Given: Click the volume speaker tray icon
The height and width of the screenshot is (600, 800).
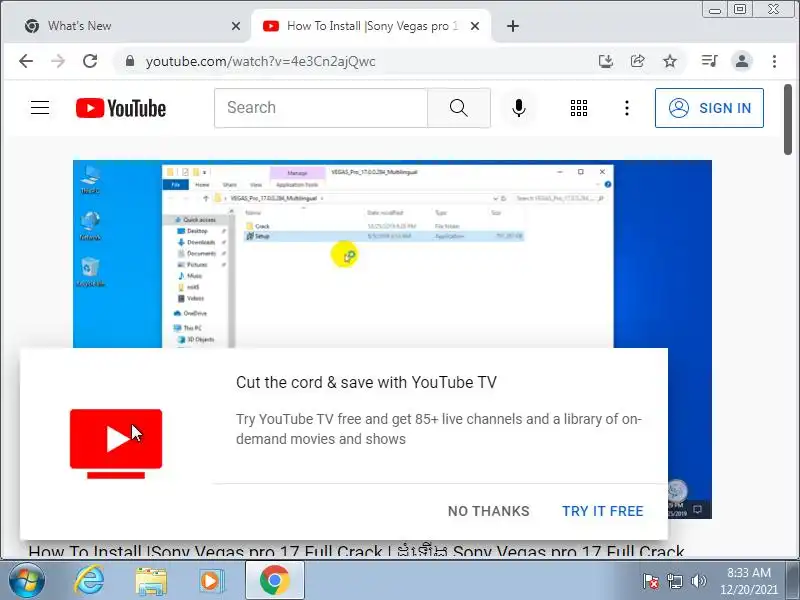Looking at the screenshot, I should tap(698, 581).
